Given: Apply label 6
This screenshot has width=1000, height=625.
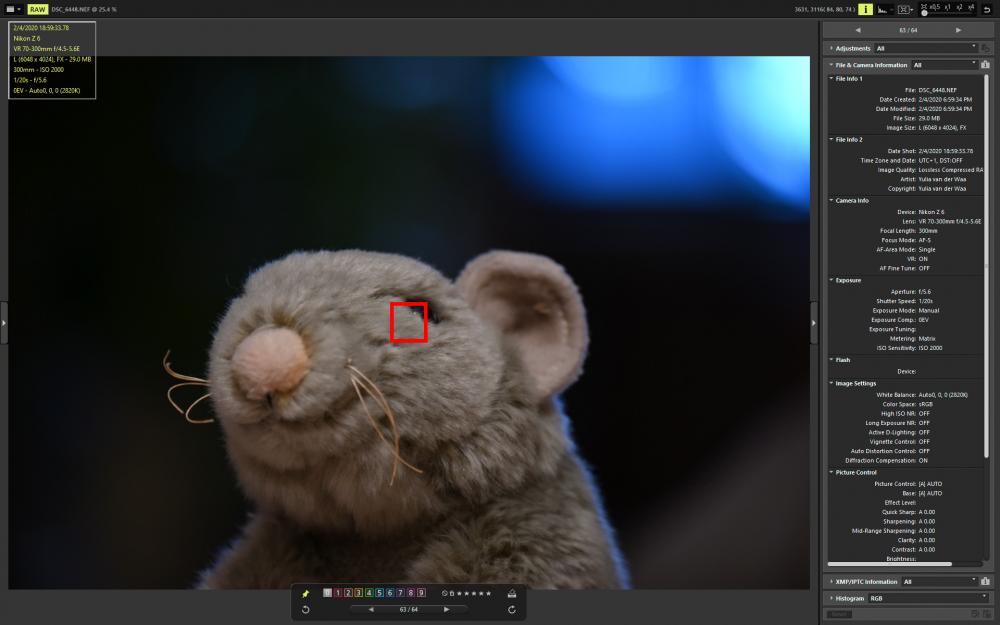Looking at the screenshot, I should pyautogui.click(x=390, y=593).
